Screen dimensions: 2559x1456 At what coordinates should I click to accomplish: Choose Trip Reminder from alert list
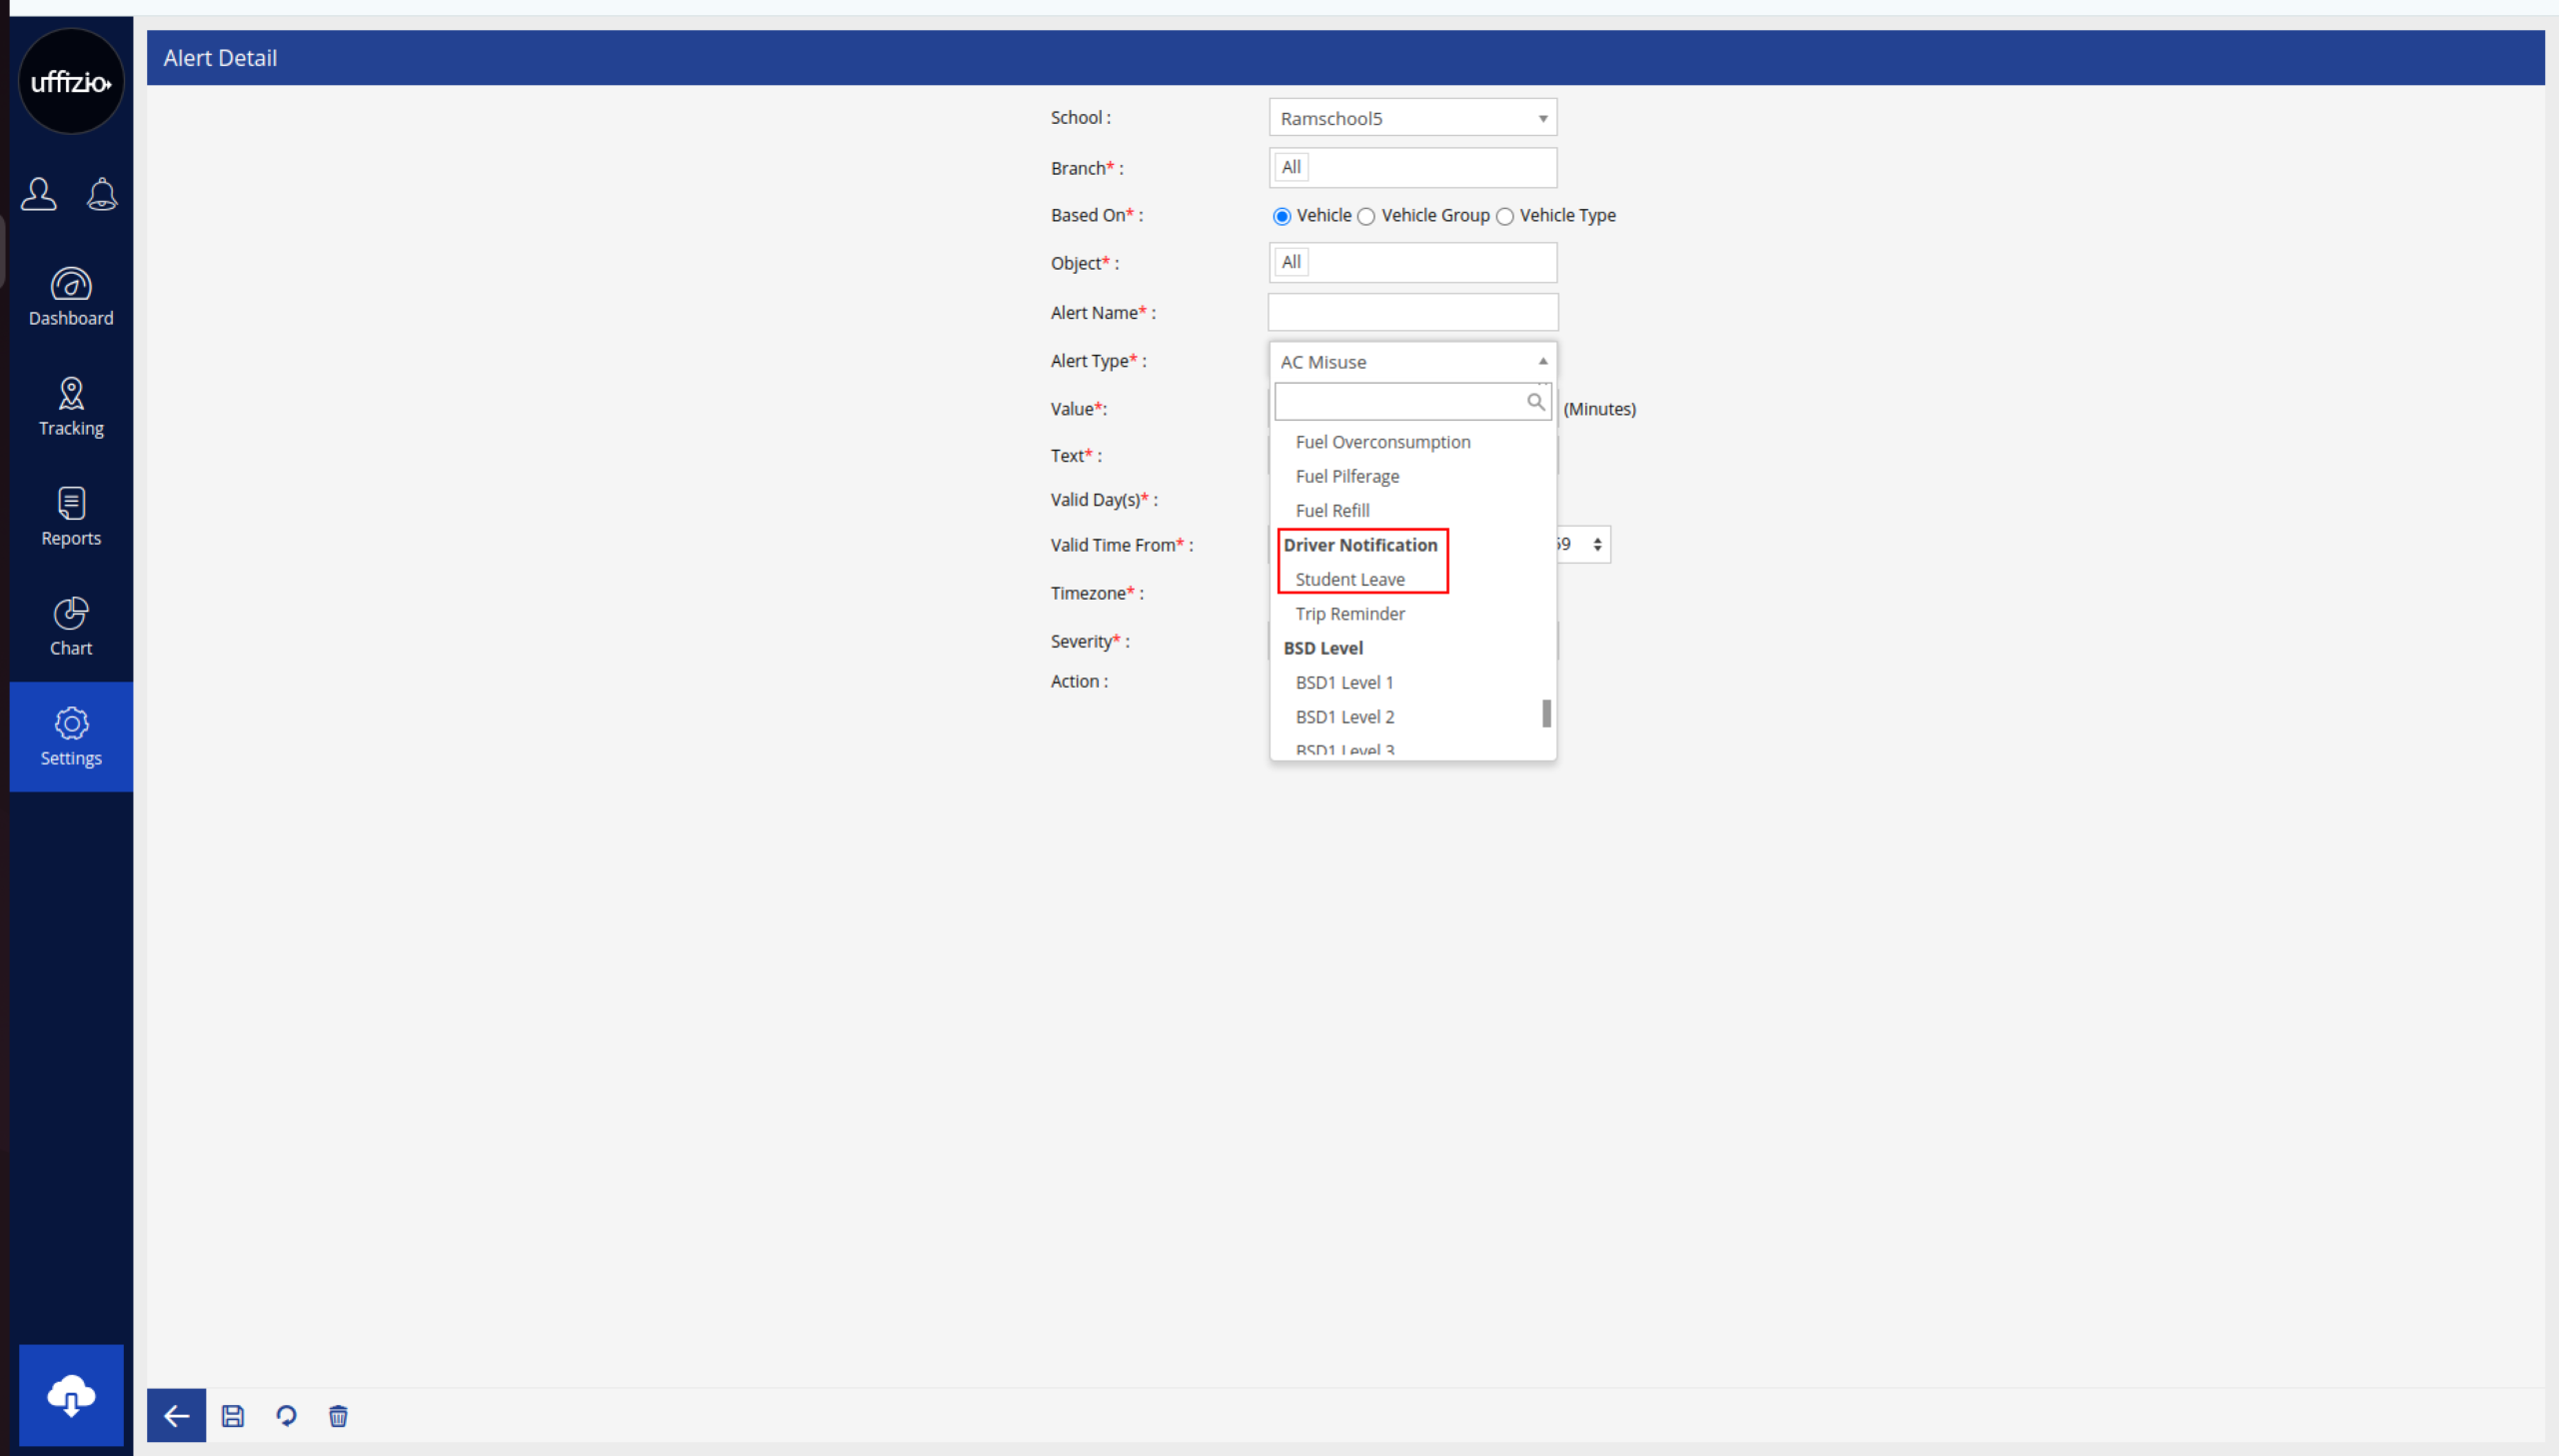click(1350, 614)
